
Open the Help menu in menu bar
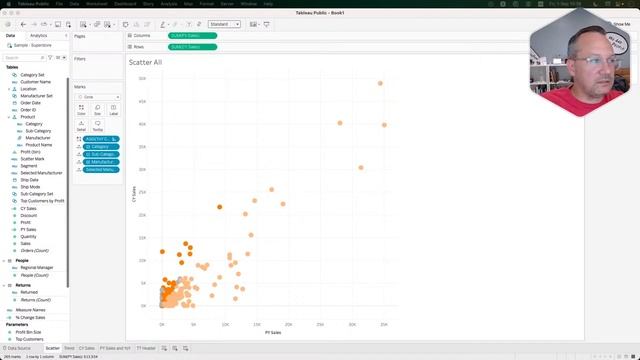click(268, 4)
